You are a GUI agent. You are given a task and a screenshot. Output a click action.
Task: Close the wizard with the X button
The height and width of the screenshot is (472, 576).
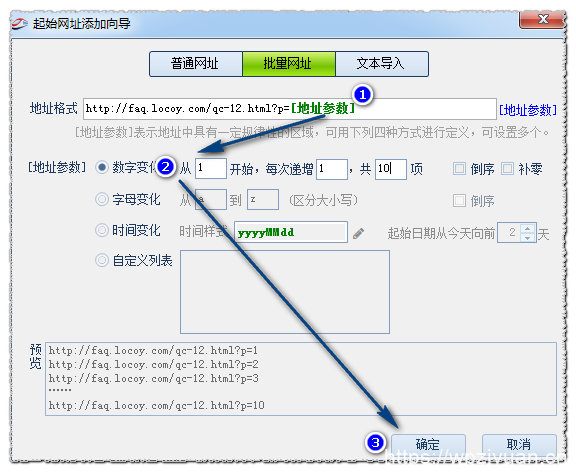pos(542,19)
